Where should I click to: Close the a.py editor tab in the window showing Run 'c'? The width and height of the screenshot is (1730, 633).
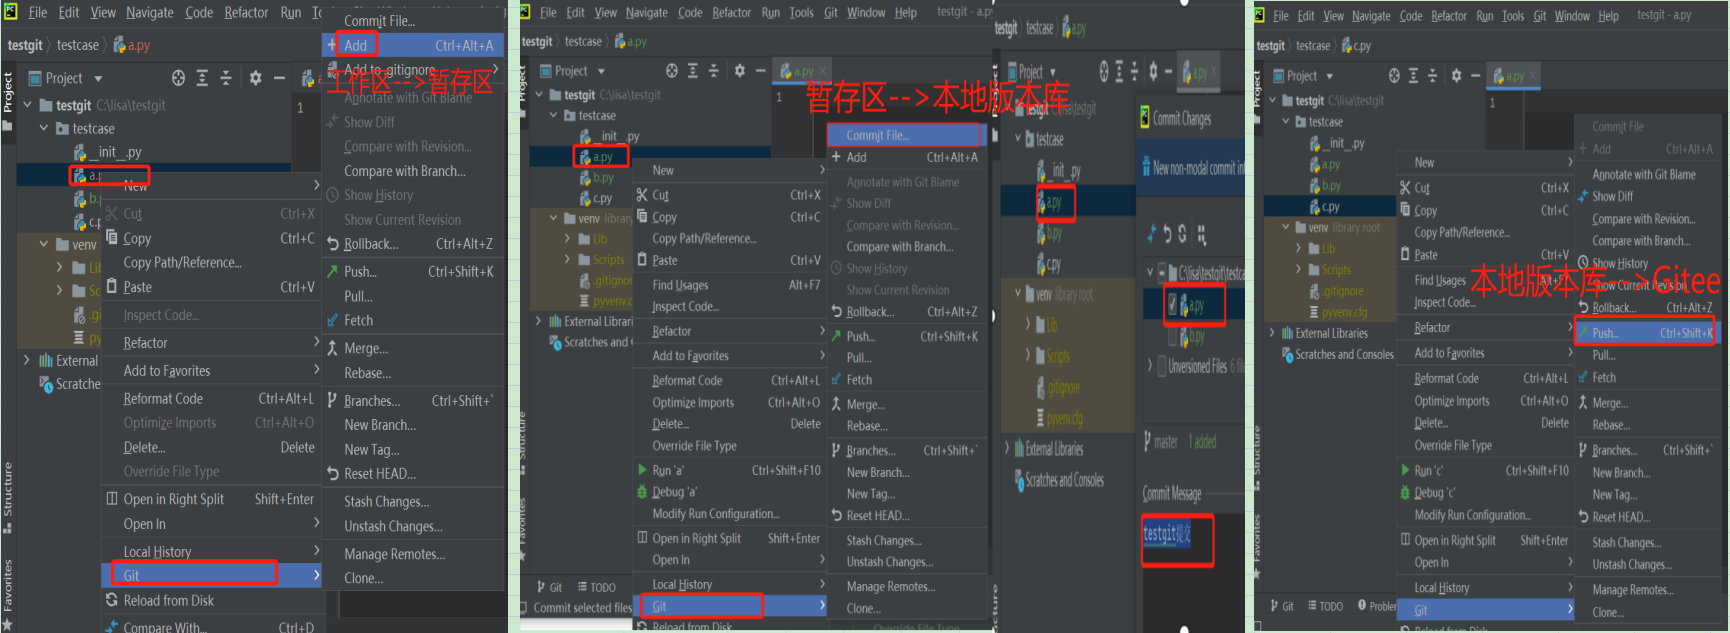1531,76
